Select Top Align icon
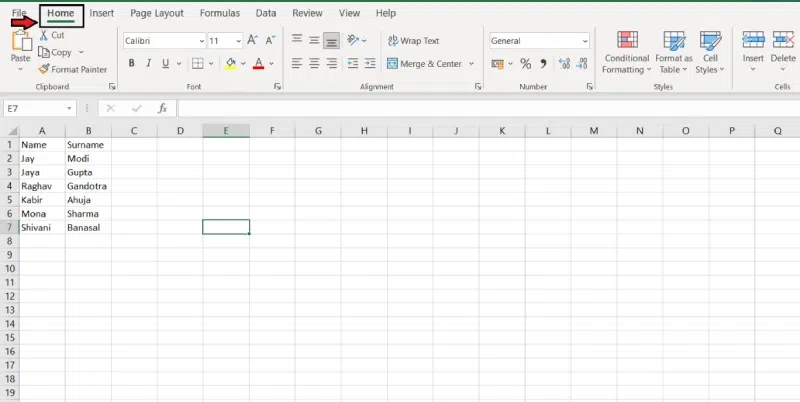Viewport: 800px width, 402px height. (297, 39)
